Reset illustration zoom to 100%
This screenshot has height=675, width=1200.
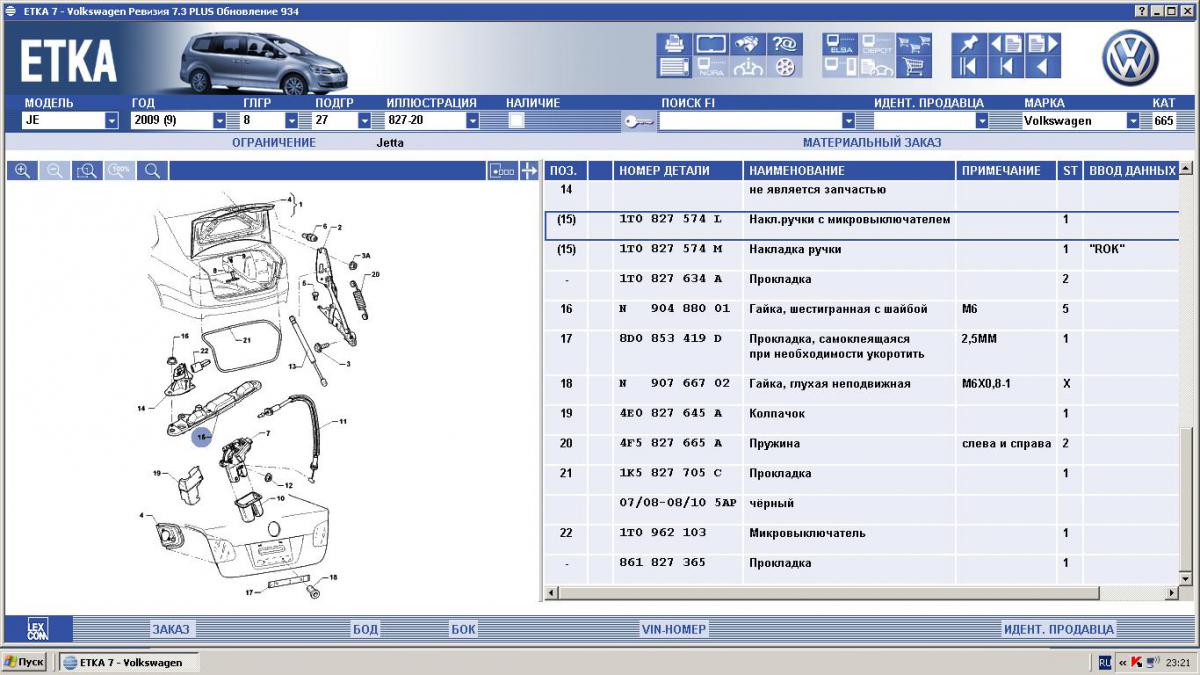coord(120,171)
